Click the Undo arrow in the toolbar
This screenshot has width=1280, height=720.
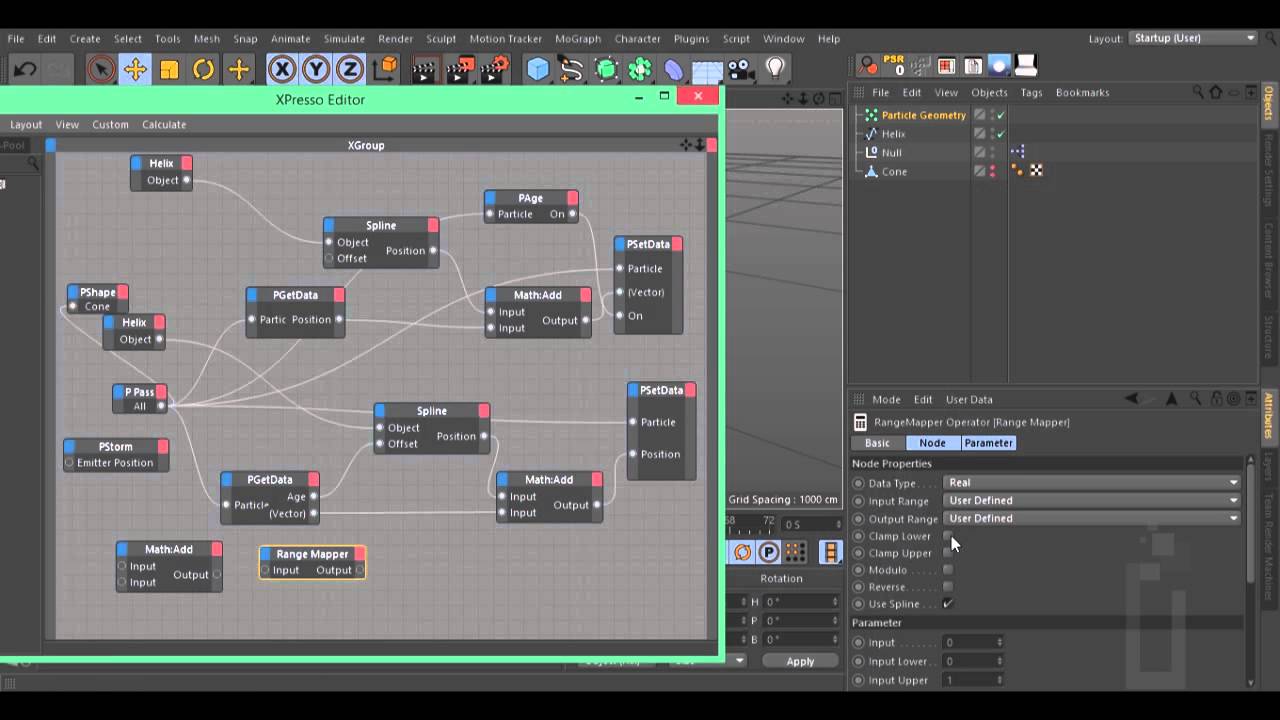click(x=25, y=69)
